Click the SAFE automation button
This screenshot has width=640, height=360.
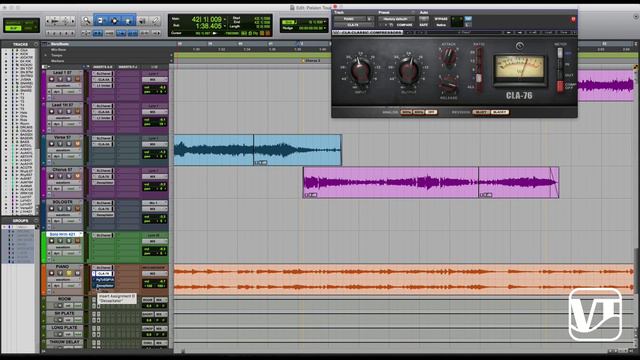(424, 24)
